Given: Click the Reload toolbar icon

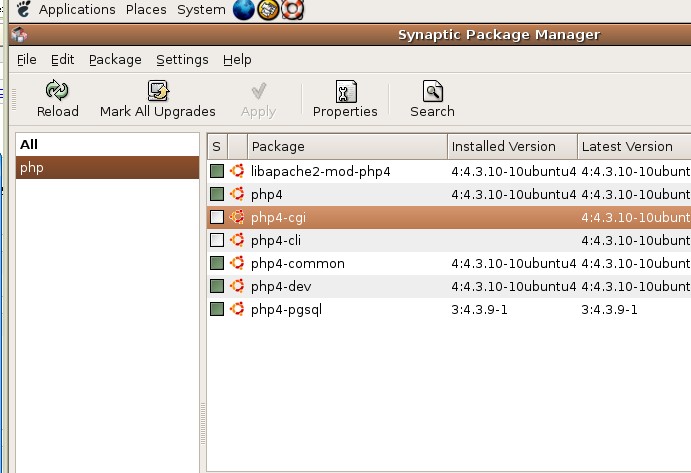Looking at the screenshot, I should tap(57, 90).
